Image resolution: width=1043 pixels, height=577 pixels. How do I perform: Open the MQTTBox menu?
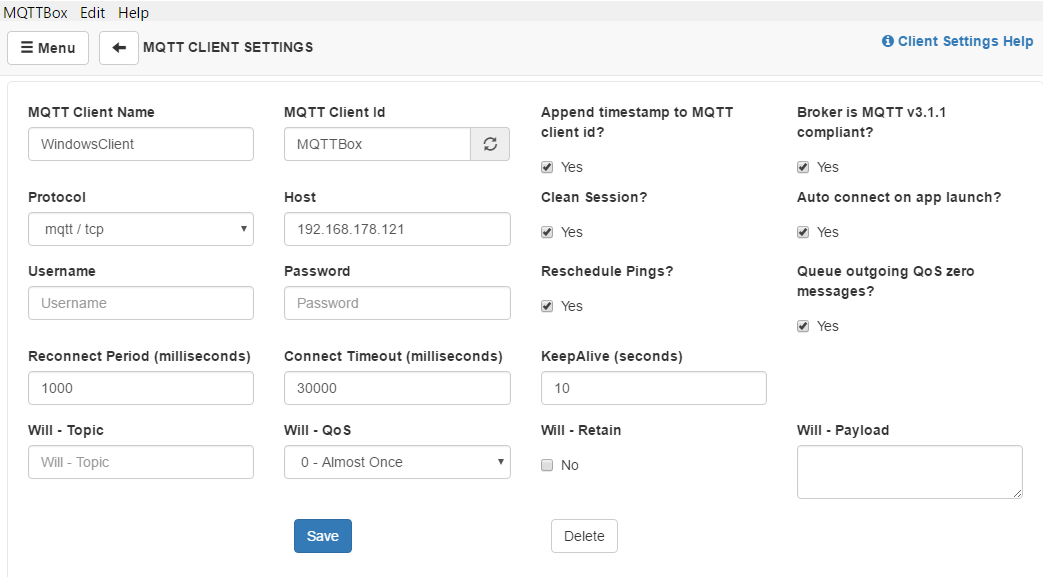(x=35, y=13)
